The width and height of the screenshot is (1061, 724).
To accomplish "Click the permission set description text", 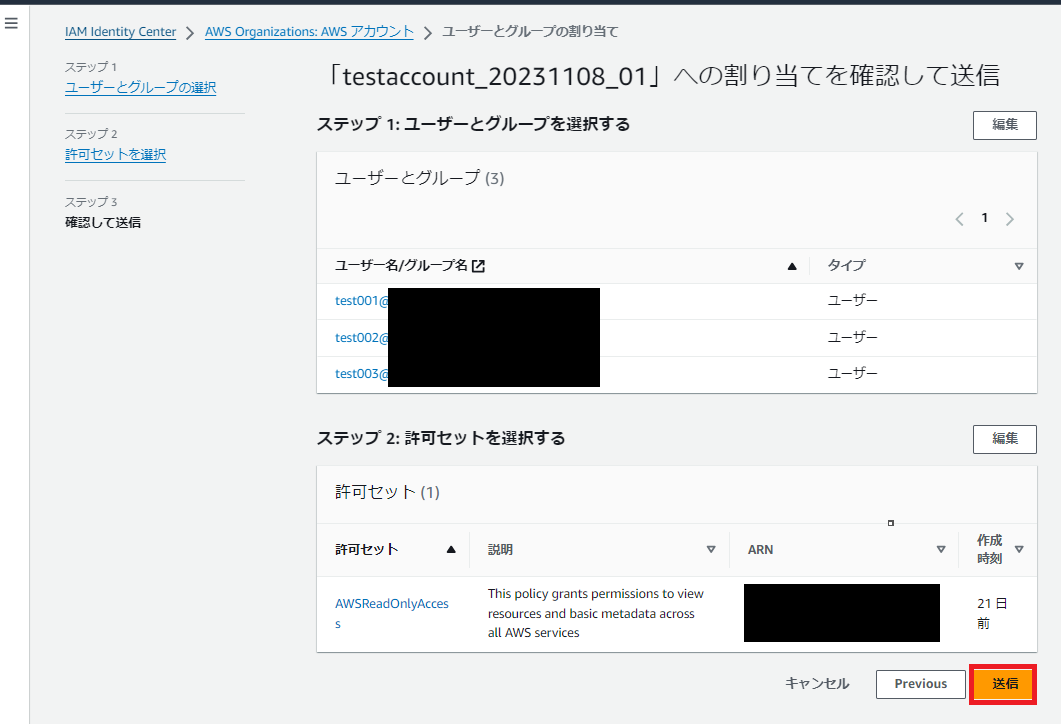I will [x=595, y=613].
